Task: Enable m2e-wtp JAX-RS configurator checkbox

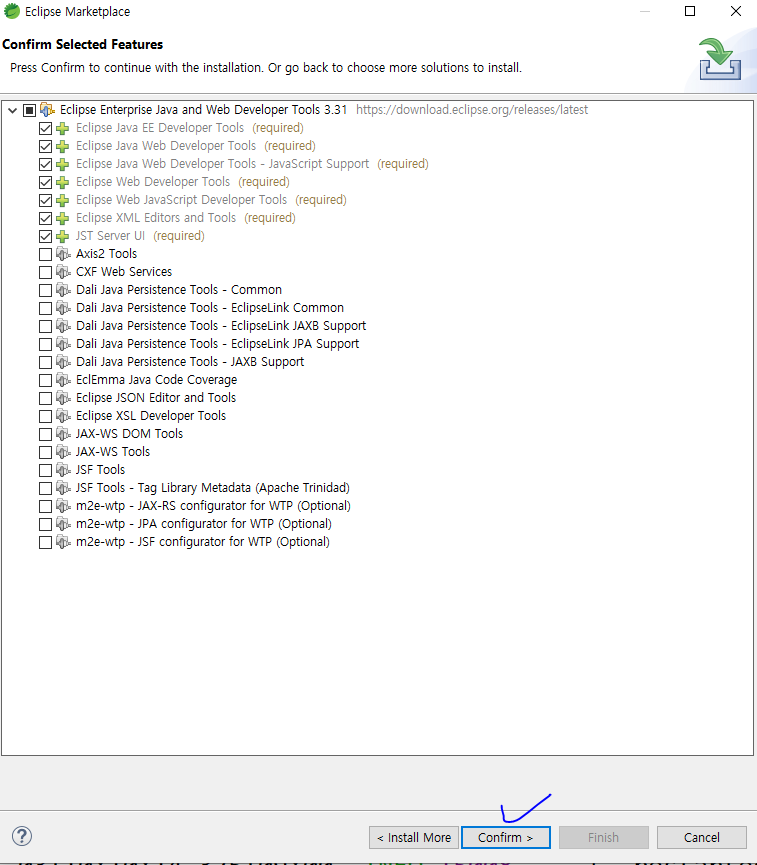Action: (45, 506)
